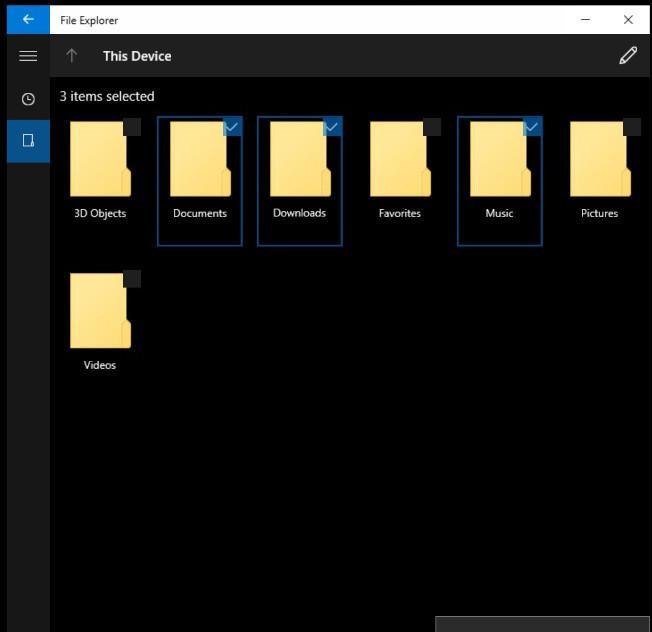Check the Videos selection box

point(132,279)
